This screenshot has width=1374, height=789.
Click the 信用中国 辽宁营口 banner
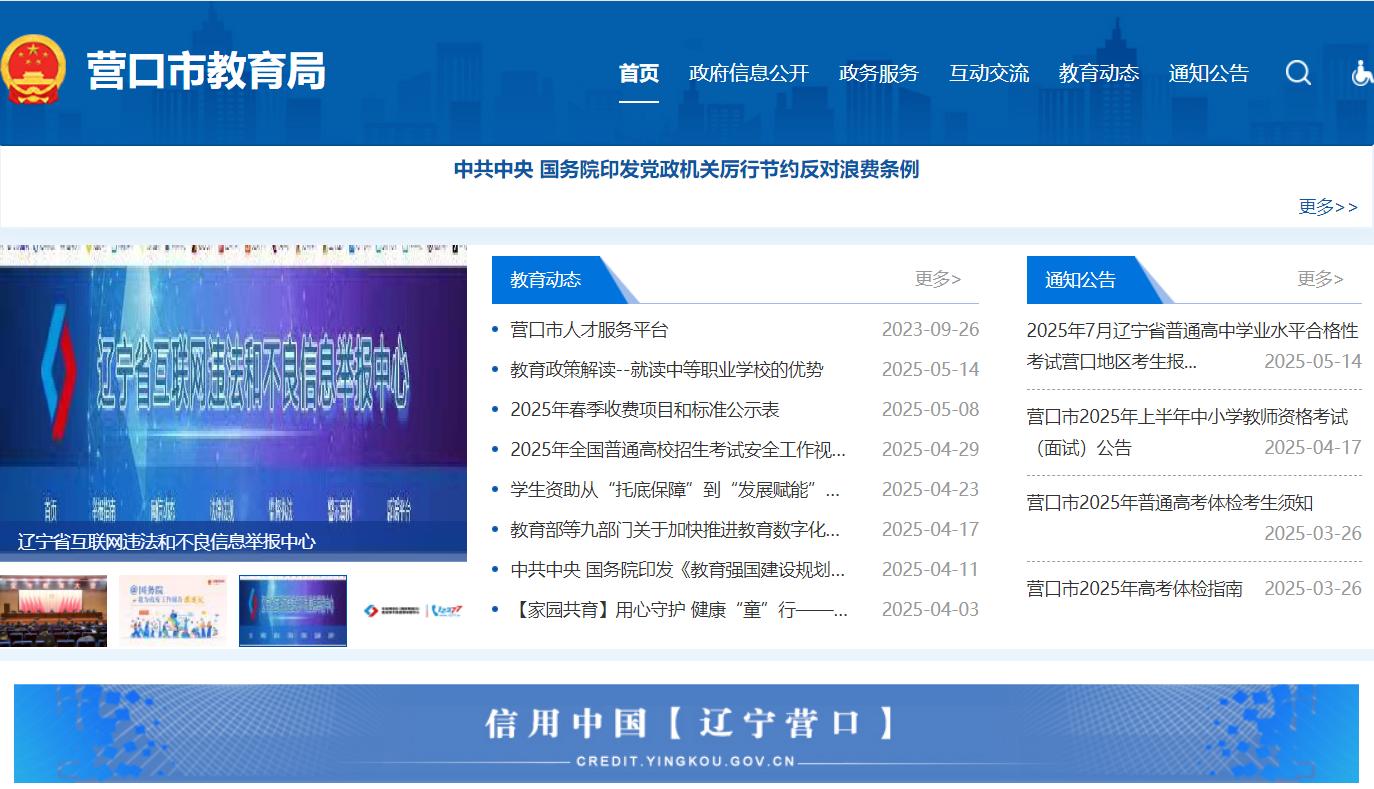click(x=686, y=733)
